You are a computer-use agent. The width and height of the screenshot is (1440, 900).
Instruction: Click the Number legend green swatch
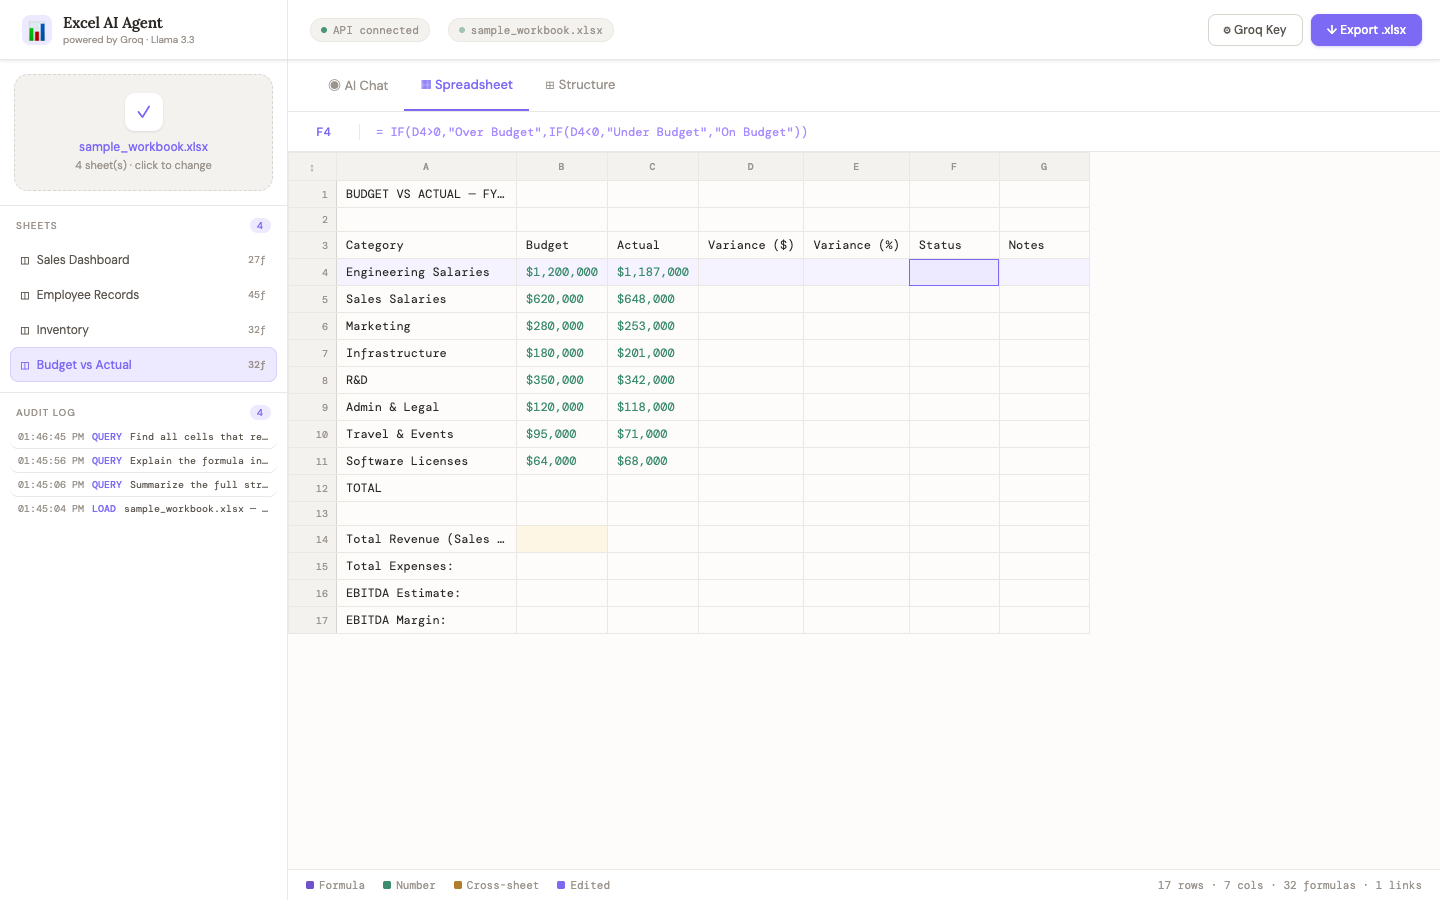(387, 885)
